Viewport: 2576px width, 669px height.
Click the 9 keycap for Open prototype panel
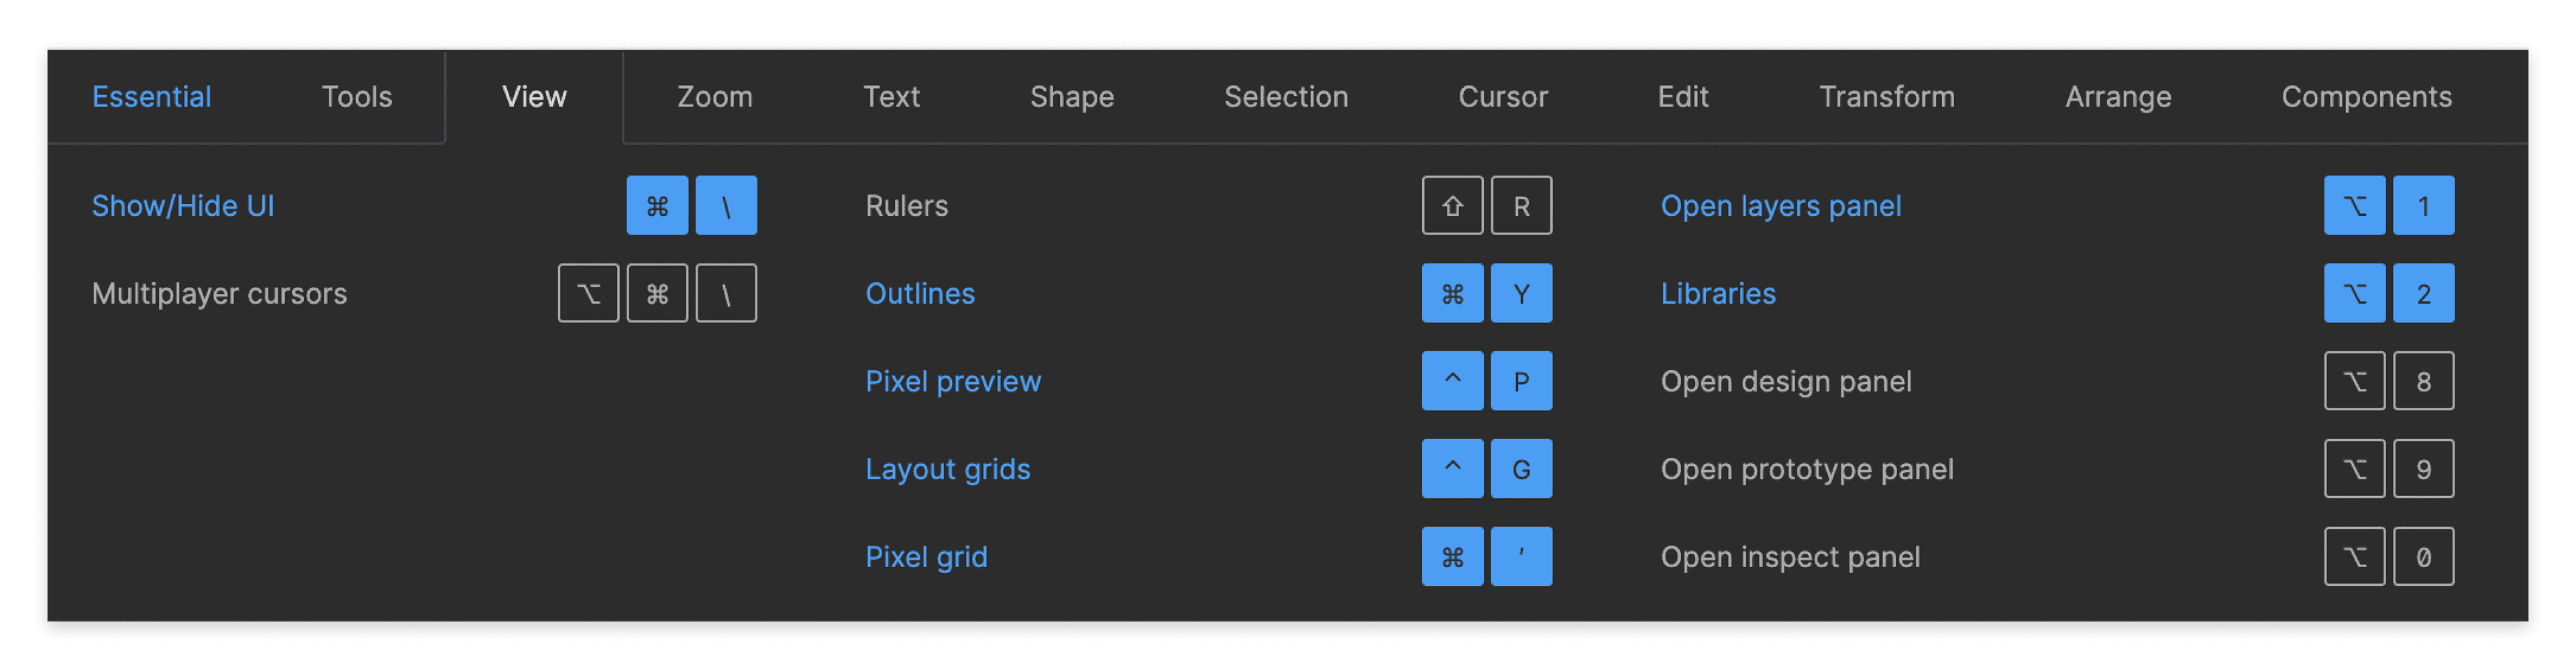click(x=2424, y=468)
